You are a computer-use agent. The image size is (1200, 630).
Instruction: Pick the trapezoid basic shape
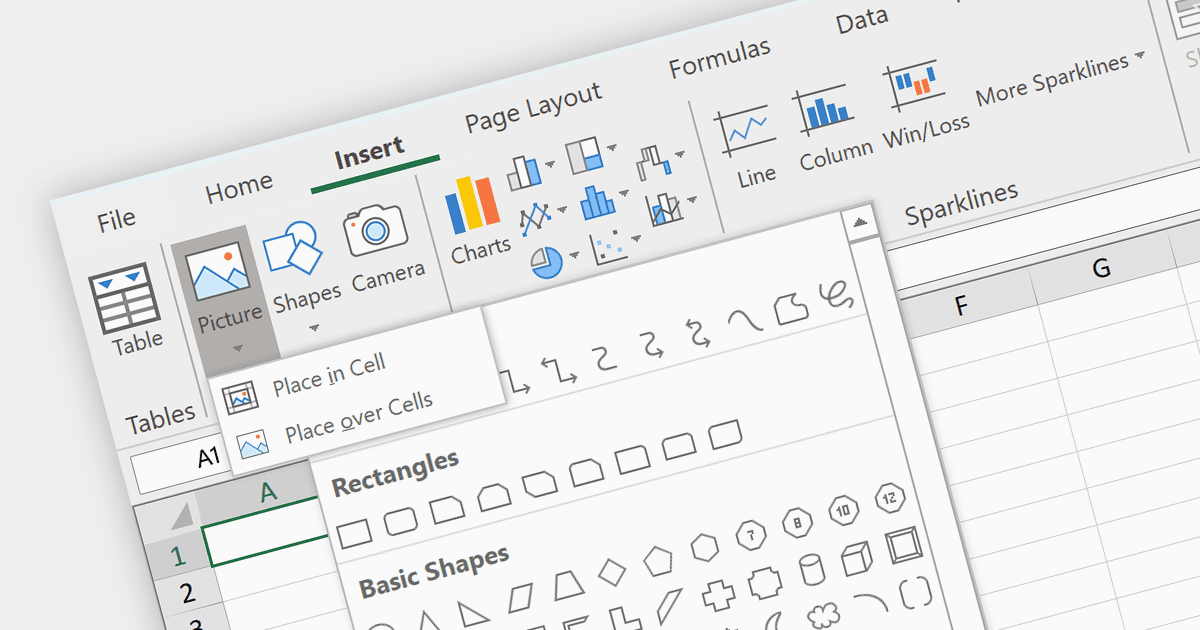tap(566, 584)
